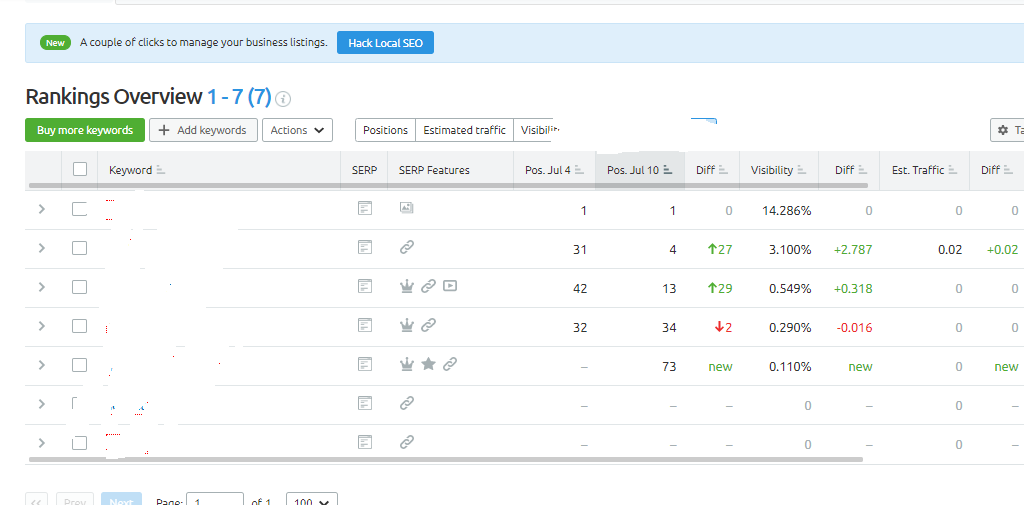
Task: Expand the row with 3.100% visibility
Action: pos(42,248)
